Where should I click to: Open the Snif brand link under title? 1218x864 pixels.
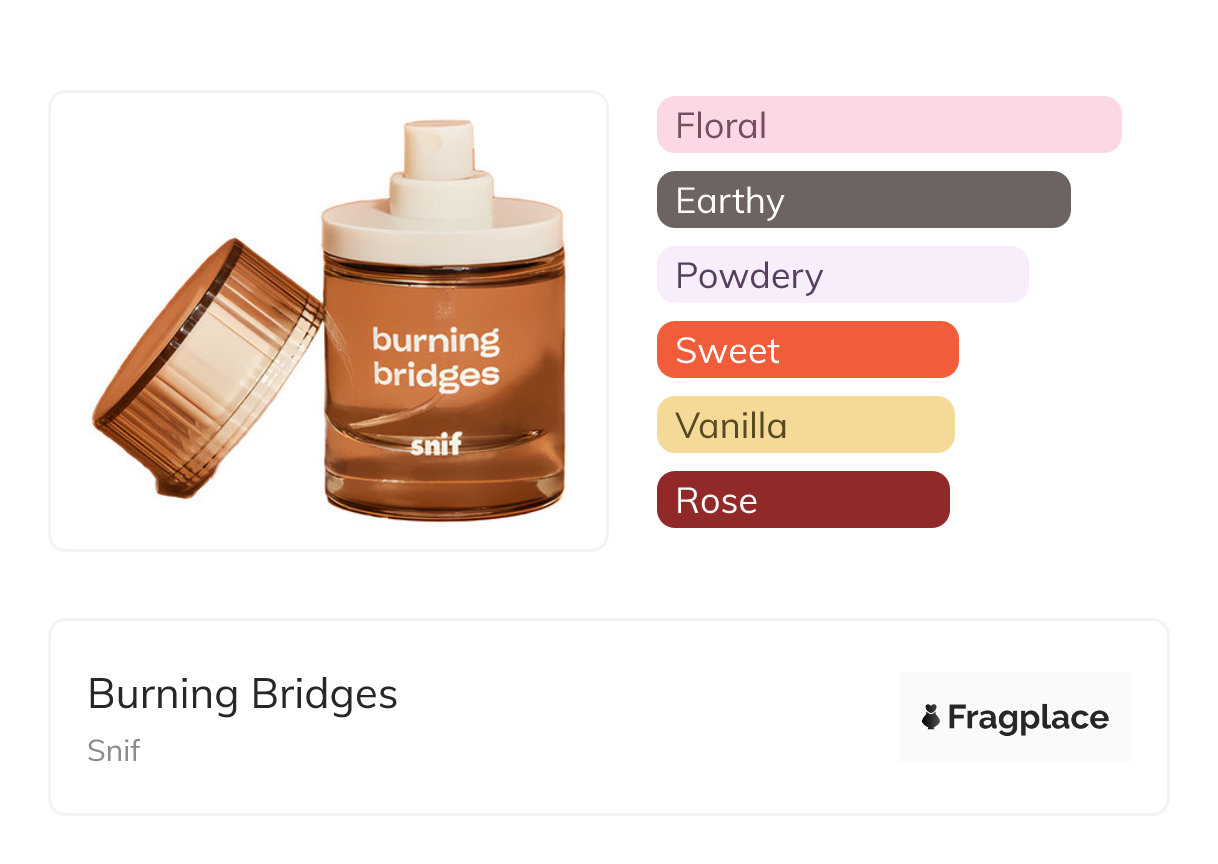[x=113, y=750]
